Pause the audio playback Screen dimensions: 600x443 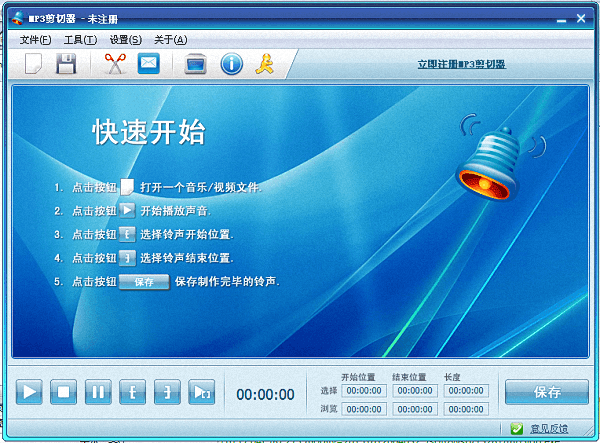(98, 392)
